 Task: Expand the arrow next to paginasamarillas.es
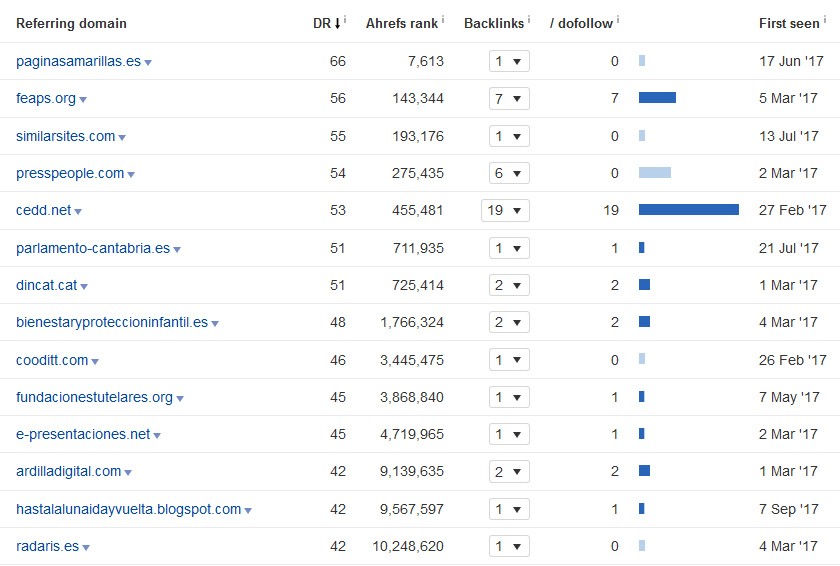148,63
